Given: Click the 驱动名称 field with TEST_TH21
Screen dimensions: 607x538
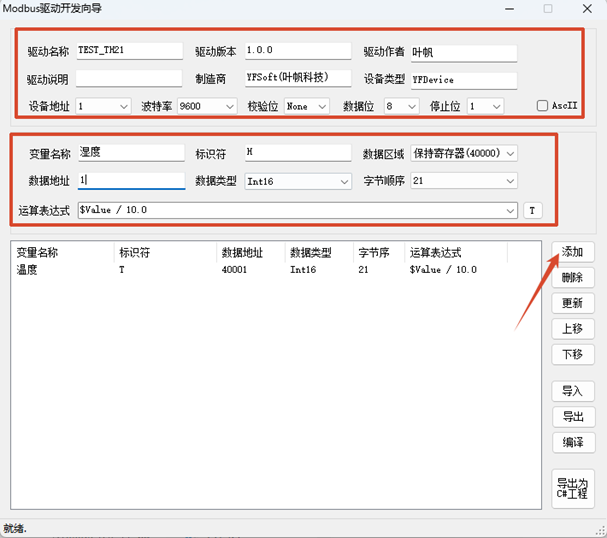Looking at the screenshot, I should (x=129, y=51).
